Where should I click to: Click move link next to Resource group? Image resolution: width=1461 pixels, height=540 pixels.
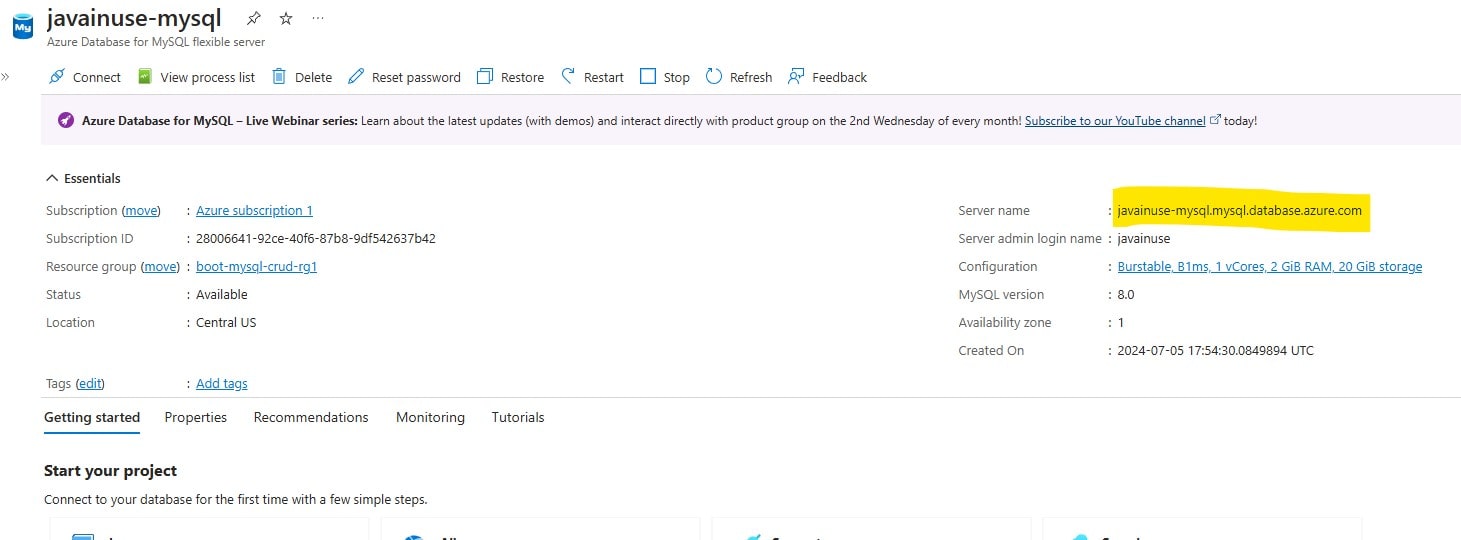point(160,267)
